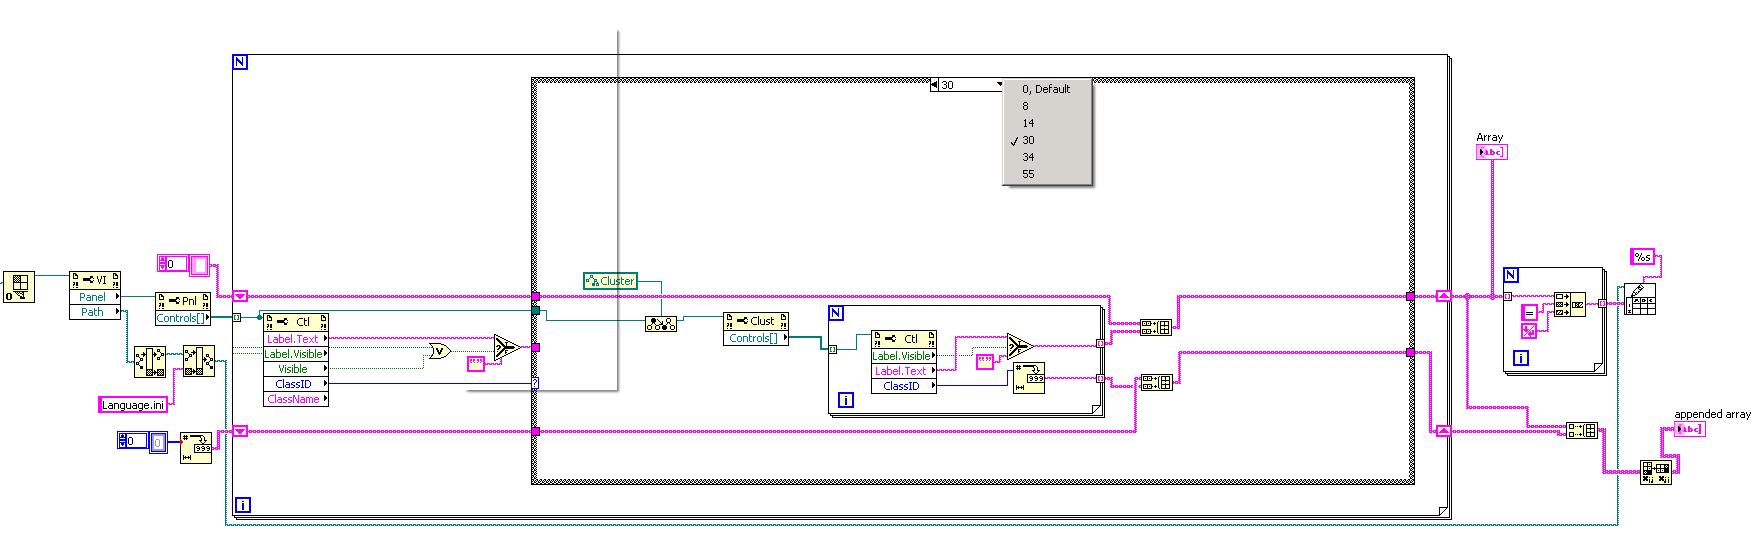Viewport: 1754px width, 547px height.
Task: Click upper Build Array inside case structure
Action: pyautogui.click(x=1155, y=327)
